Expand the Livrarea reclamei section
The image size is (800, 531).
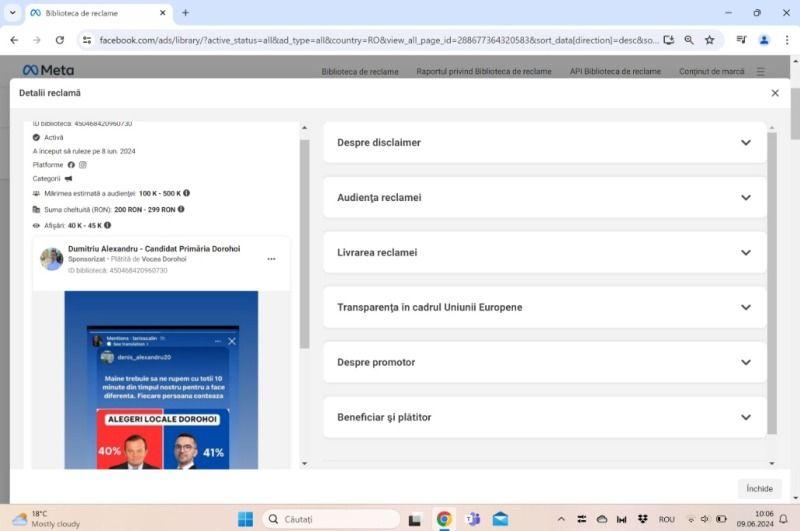click(544, 253)
